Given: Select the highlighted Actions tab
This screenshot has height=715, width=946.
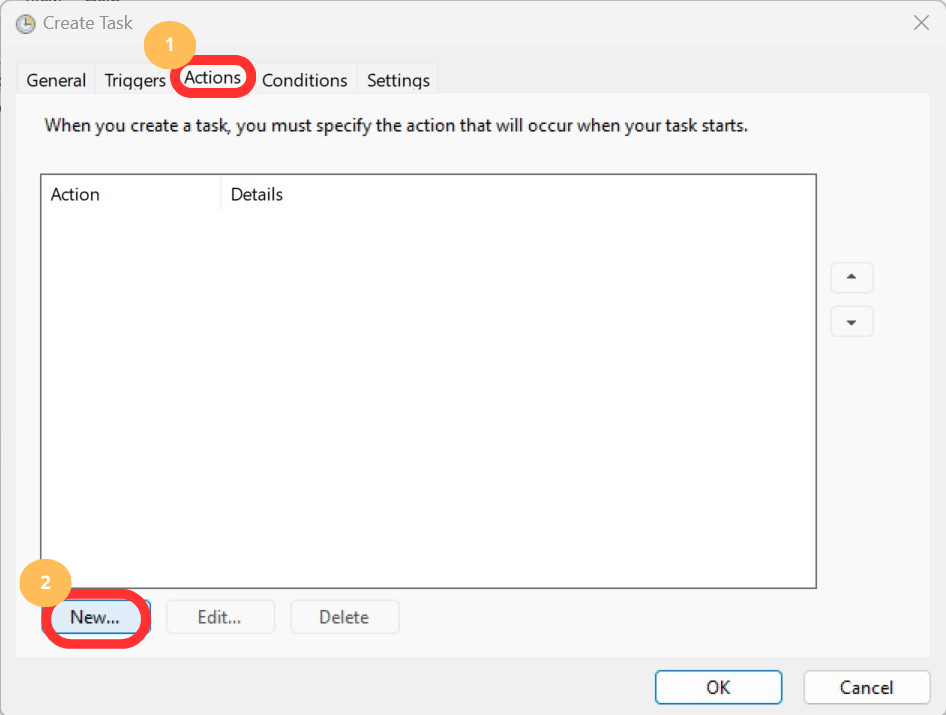Looking at the screenshot, I should (x=212, y=78).
